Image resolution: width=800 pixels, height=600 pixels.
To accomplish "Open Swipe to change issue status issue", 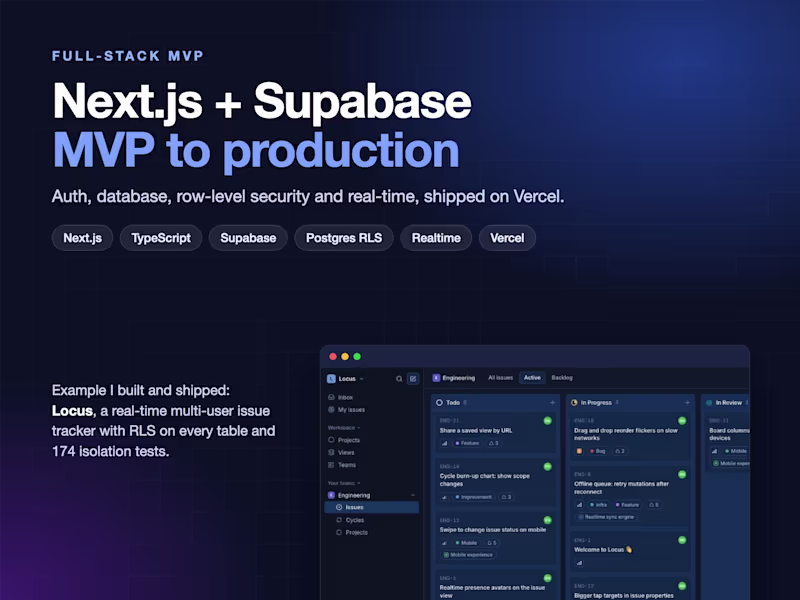I will [x=492, y=530].
